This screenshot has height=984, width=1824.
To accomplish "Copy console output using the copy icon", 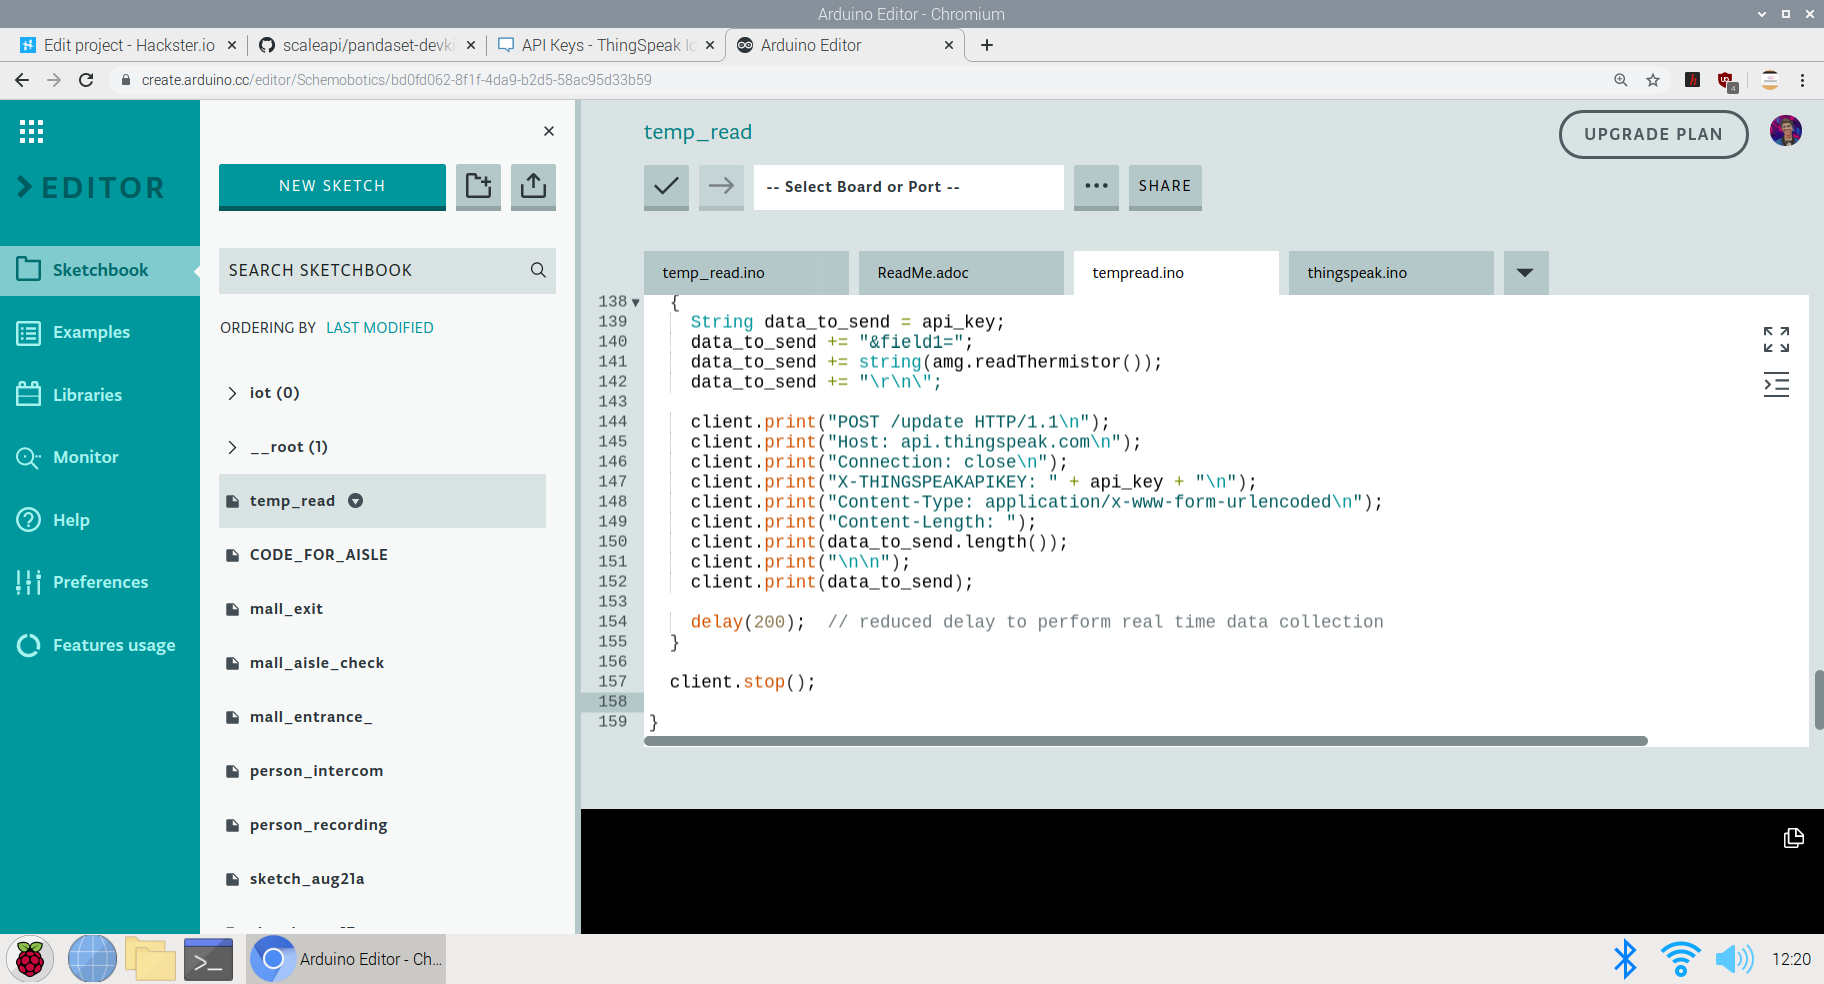I will [1793, 838].
